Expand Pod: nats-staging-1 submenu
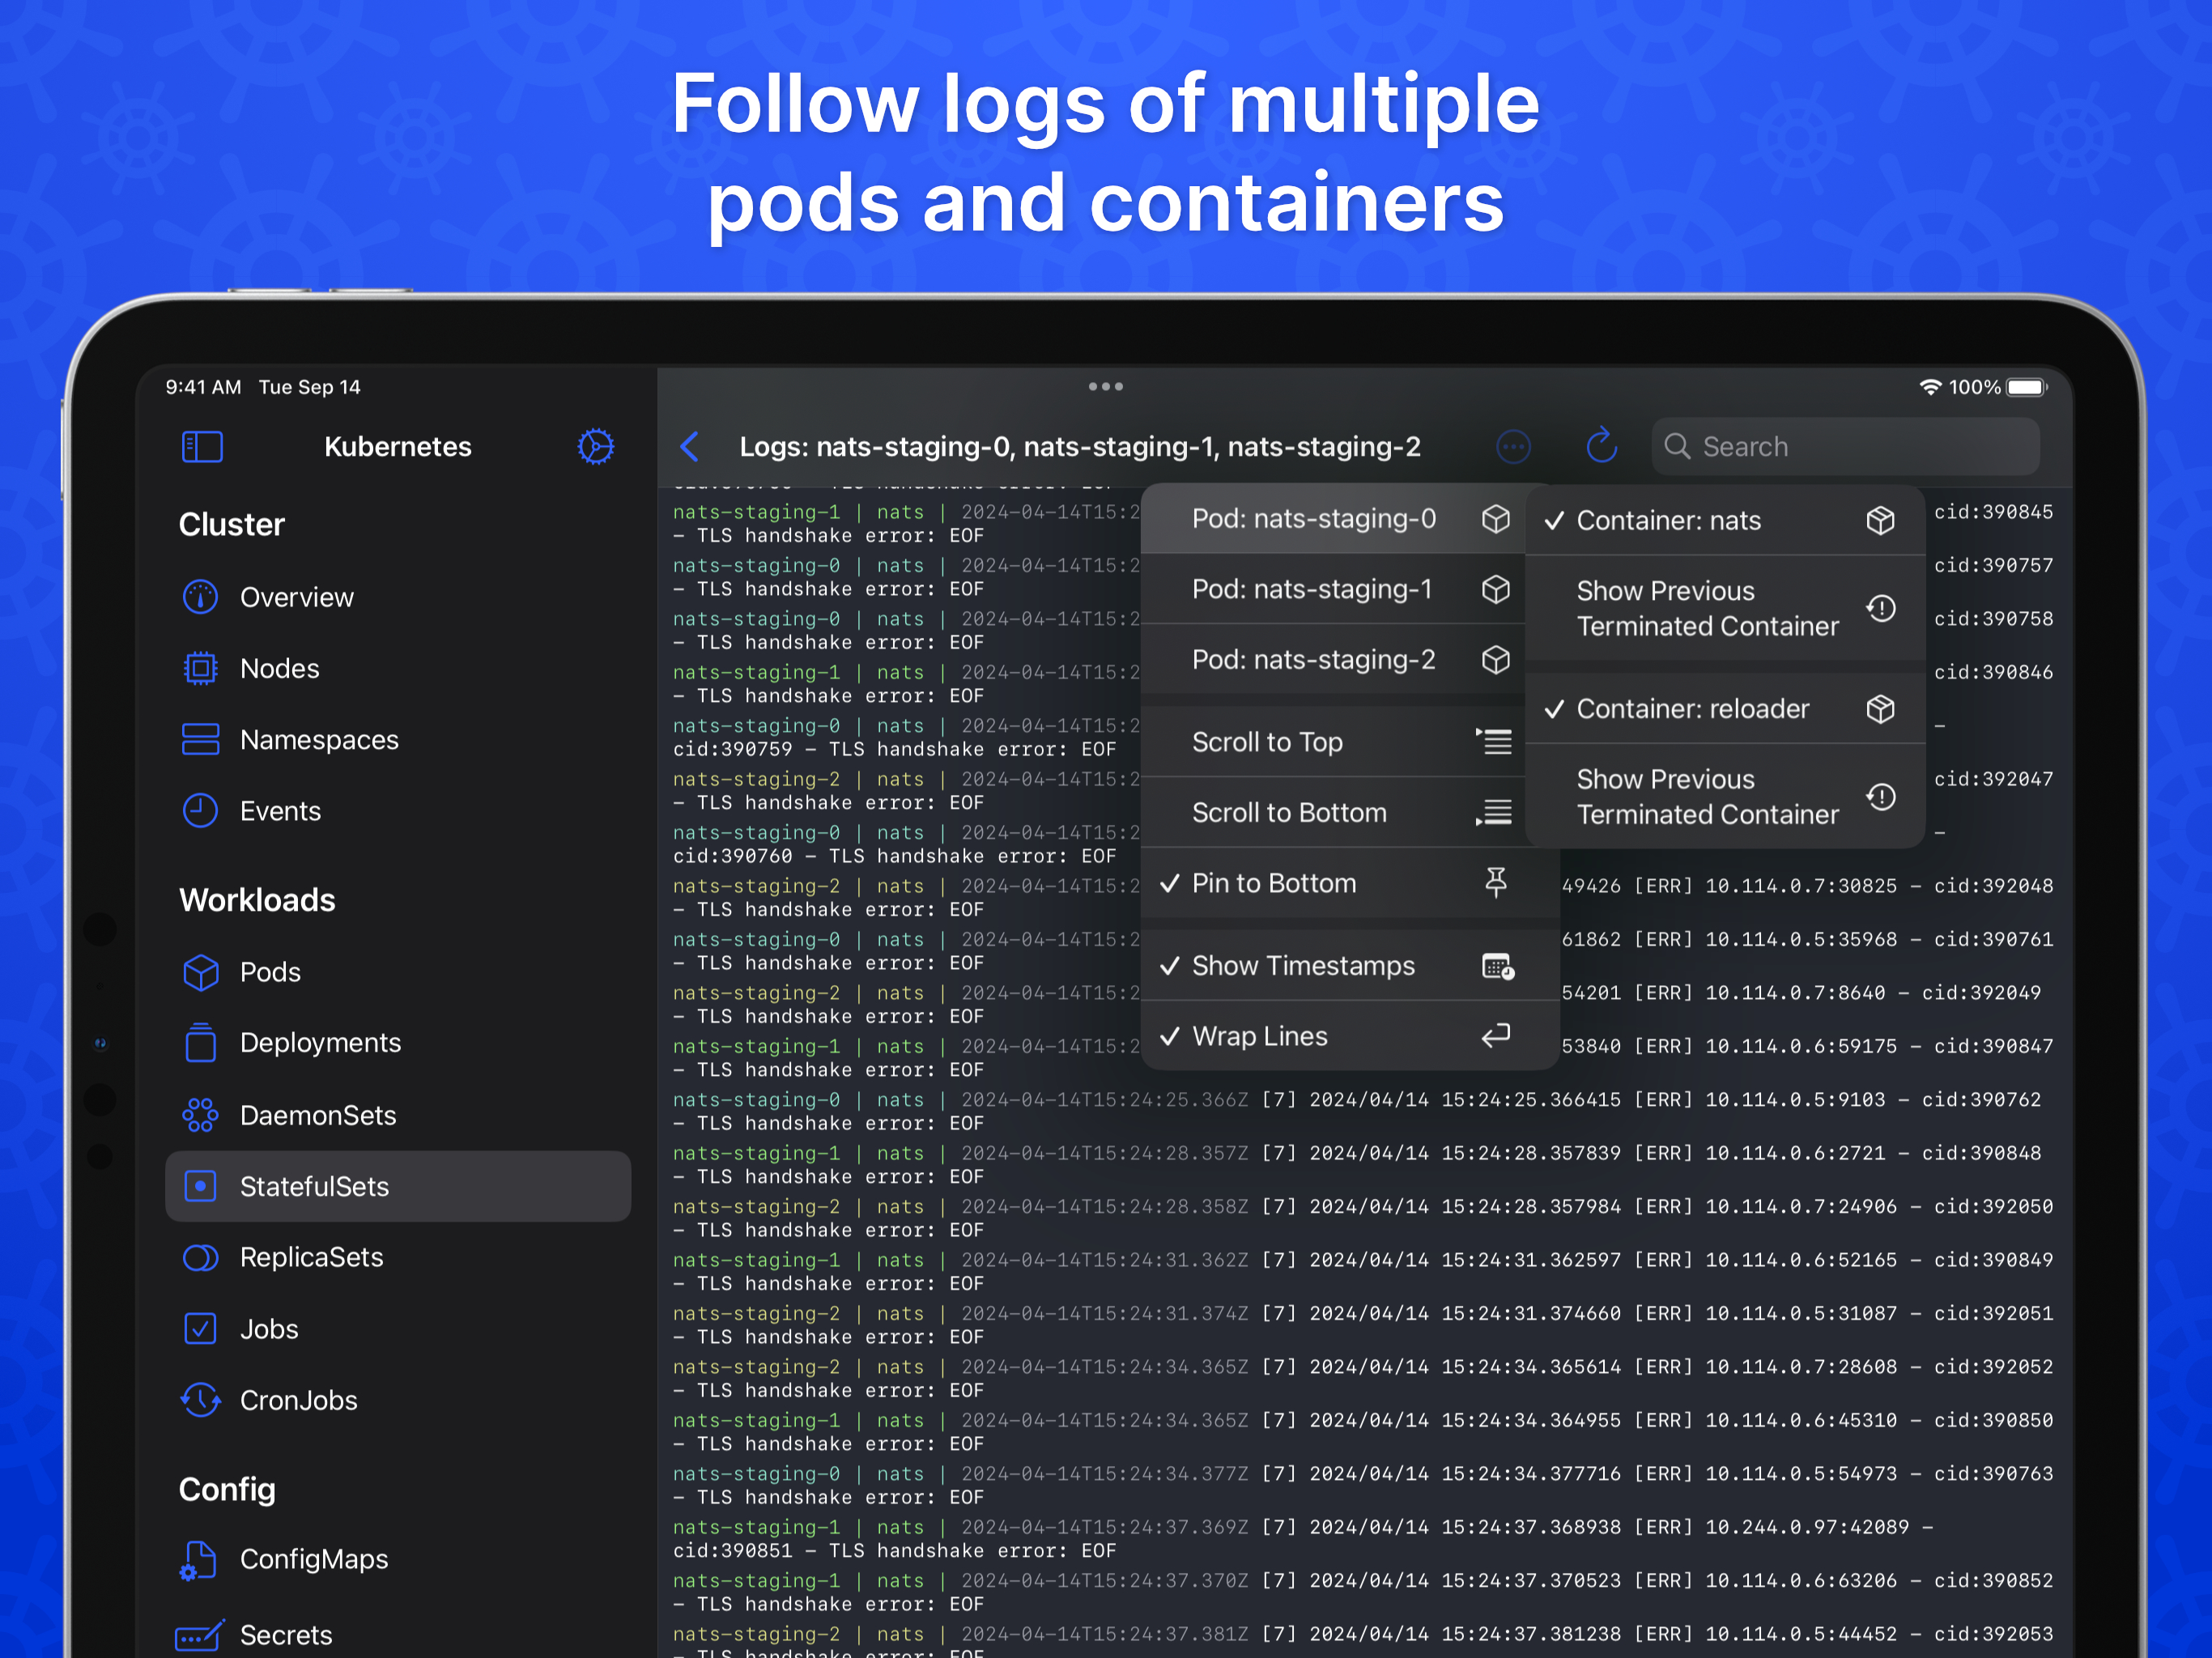2212x1658 pixels. click(x=1332, y=589)
